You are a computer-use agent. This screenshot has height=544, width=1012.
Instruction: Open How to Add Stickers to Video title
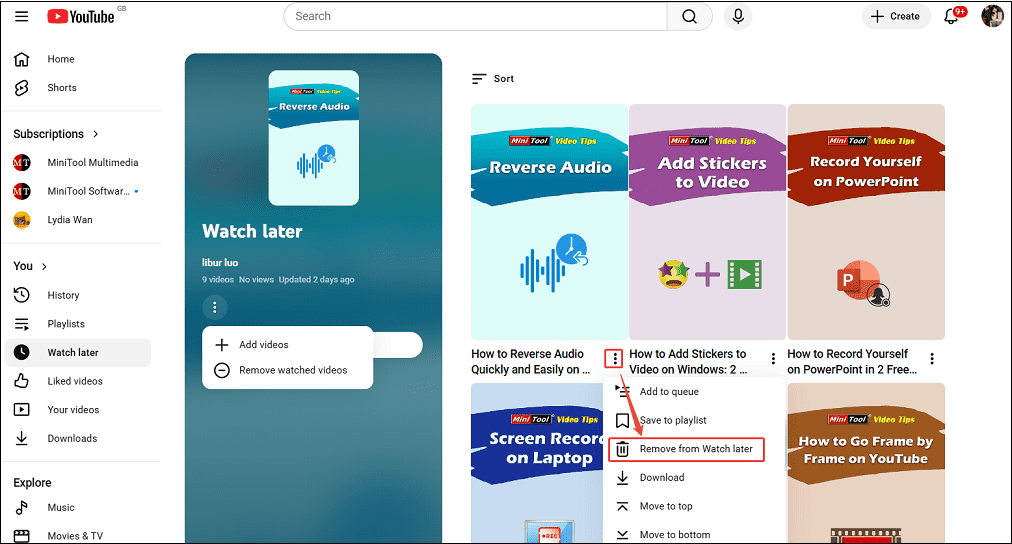[x=688, y=362]
